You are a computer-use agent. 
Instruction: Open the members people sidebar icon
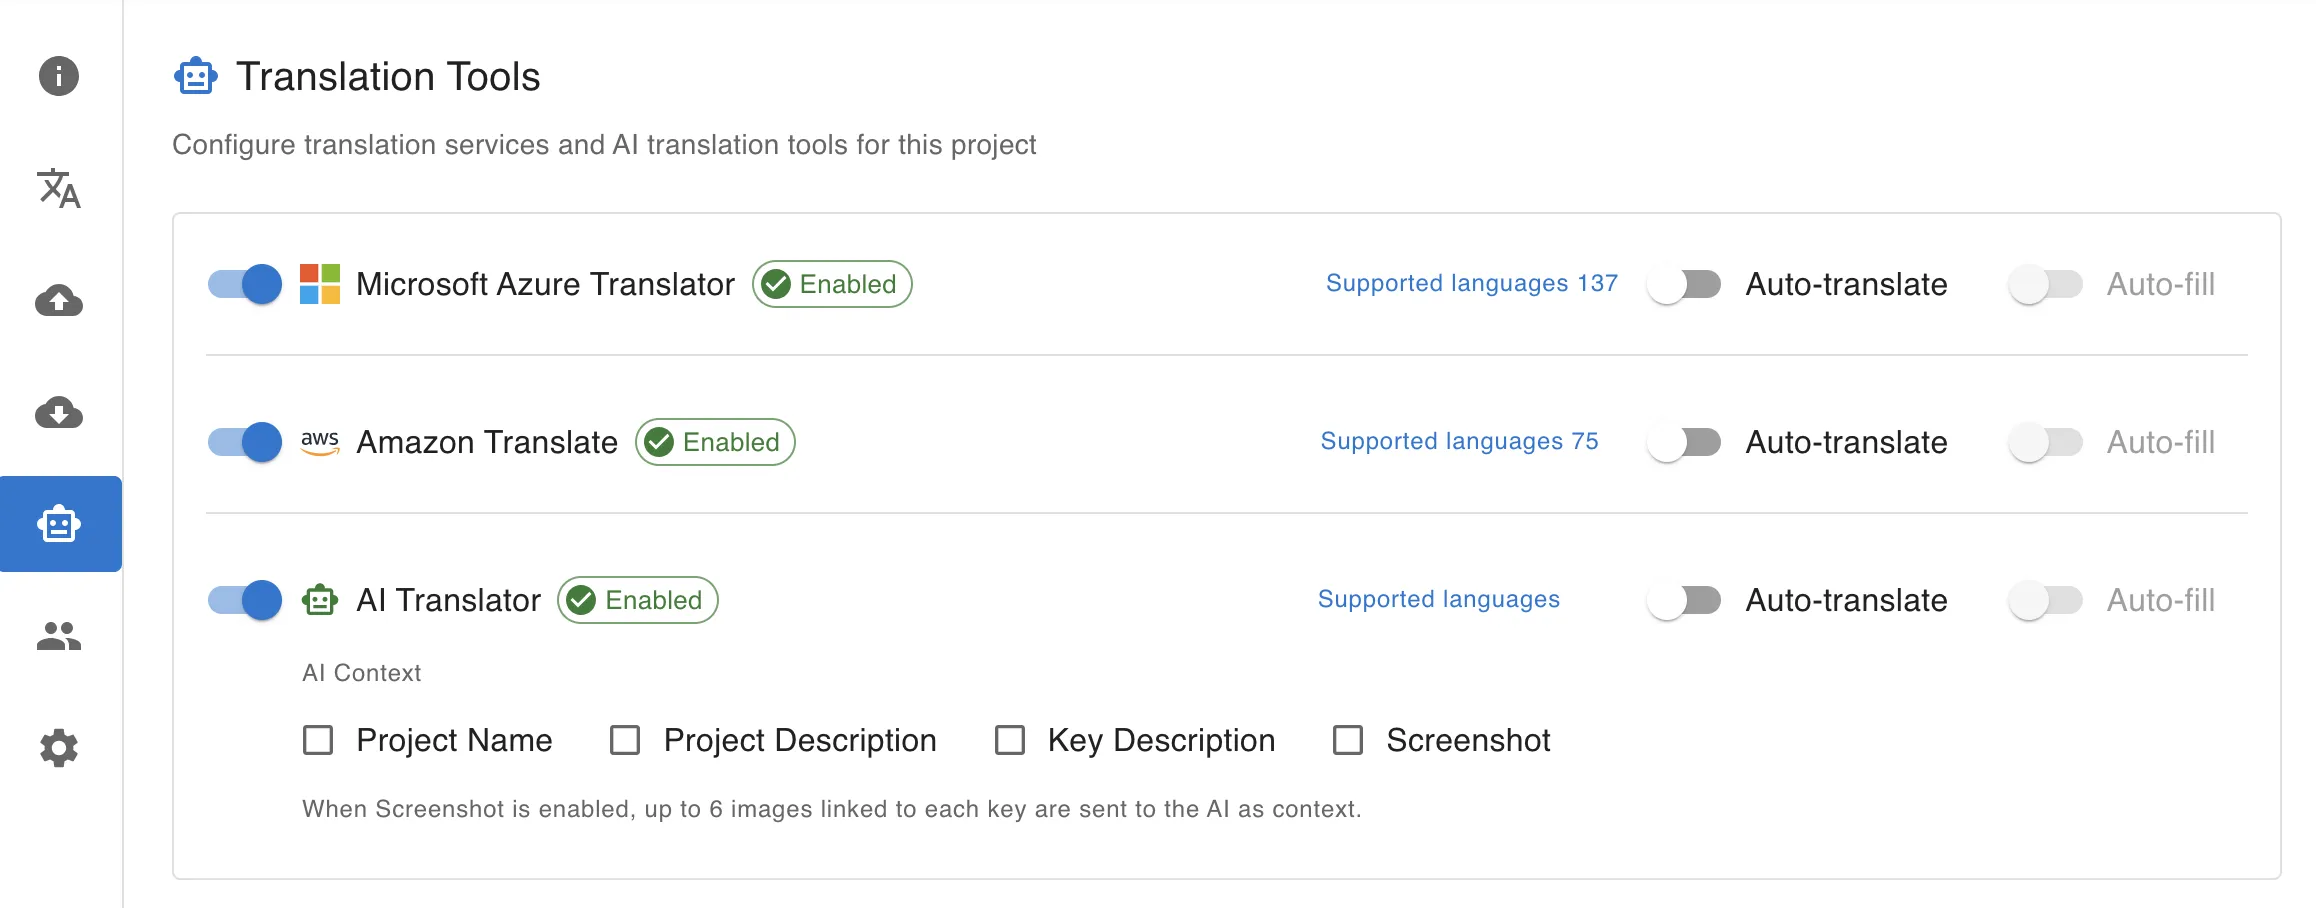(59, 636)
